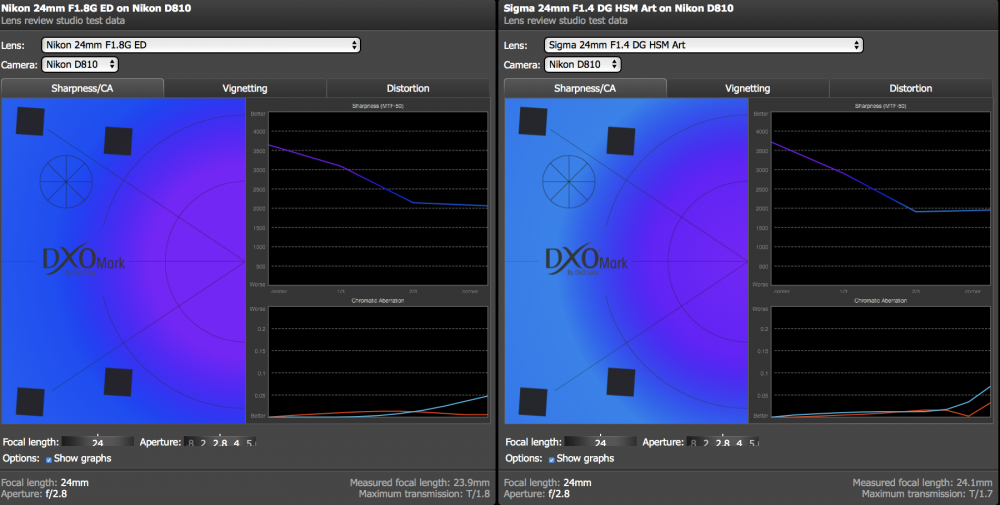Click 'Maximum transmission: T/1.8' text
Viewport: 1000px width, 505px height.
[424, 494]
